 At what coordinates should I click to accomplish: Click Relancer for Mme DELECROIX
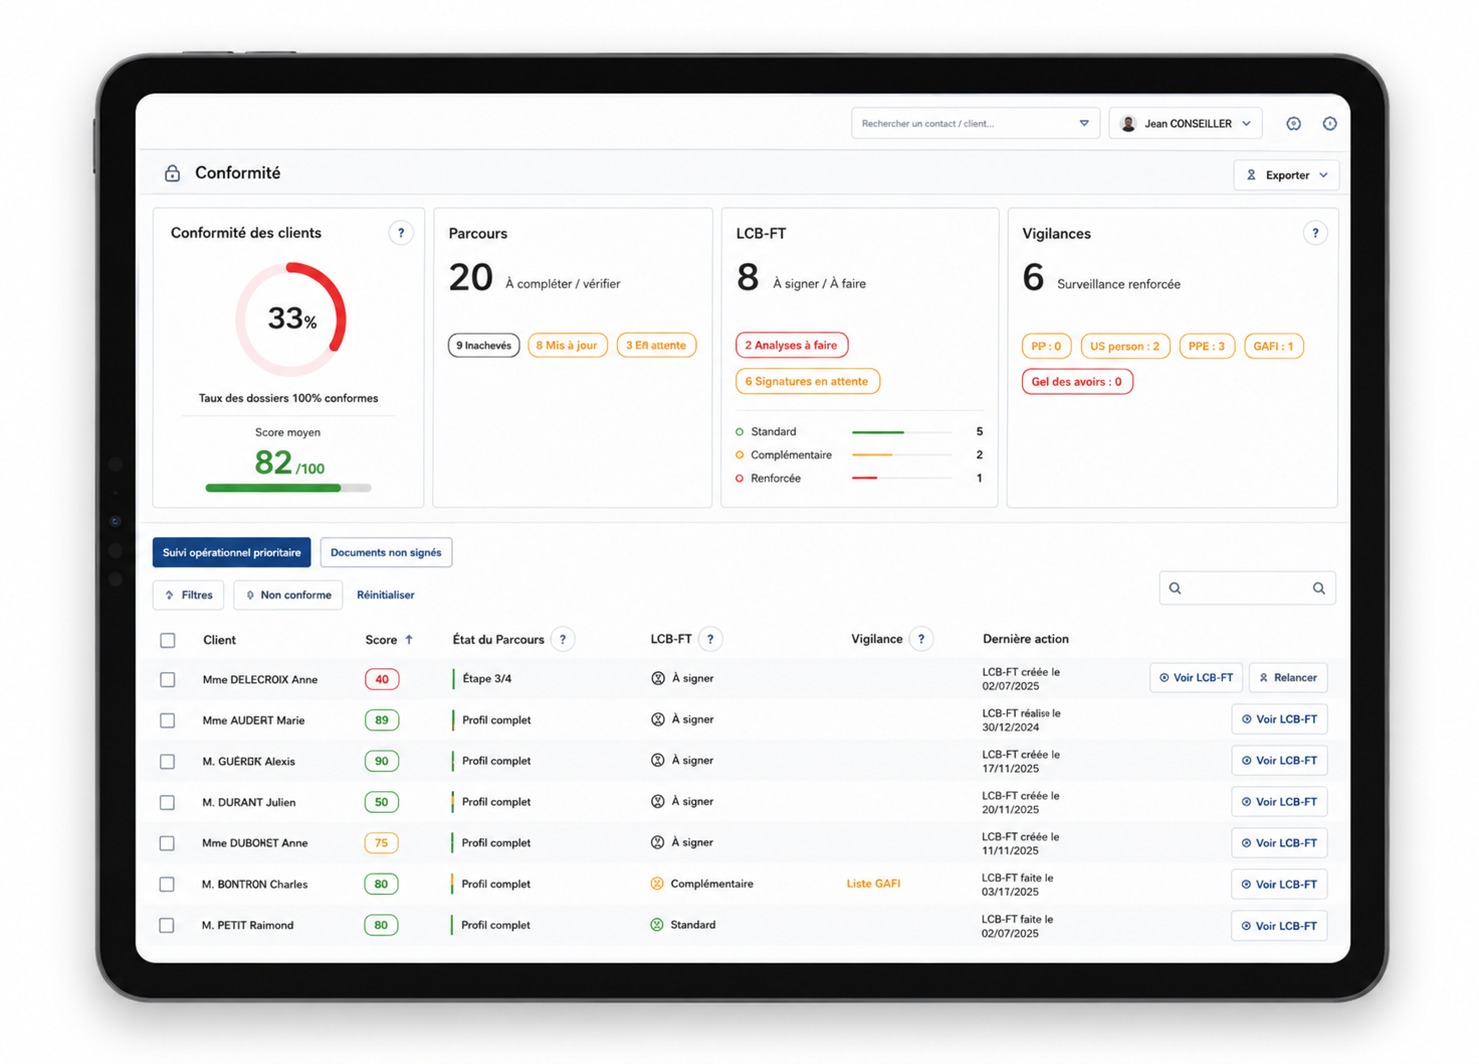pyautogui.click(x=1288, y=678)
